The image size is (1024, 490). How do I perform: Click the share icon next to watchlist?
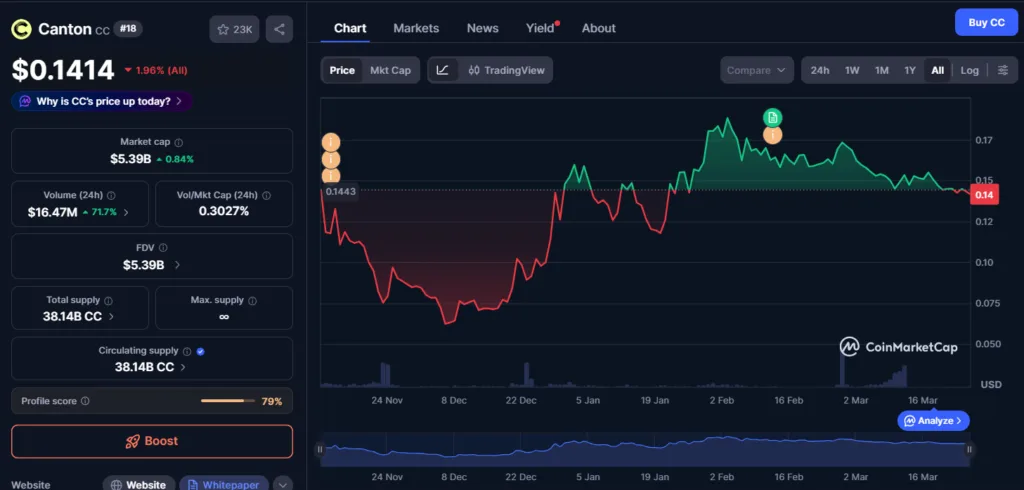[x=278, y=29]
